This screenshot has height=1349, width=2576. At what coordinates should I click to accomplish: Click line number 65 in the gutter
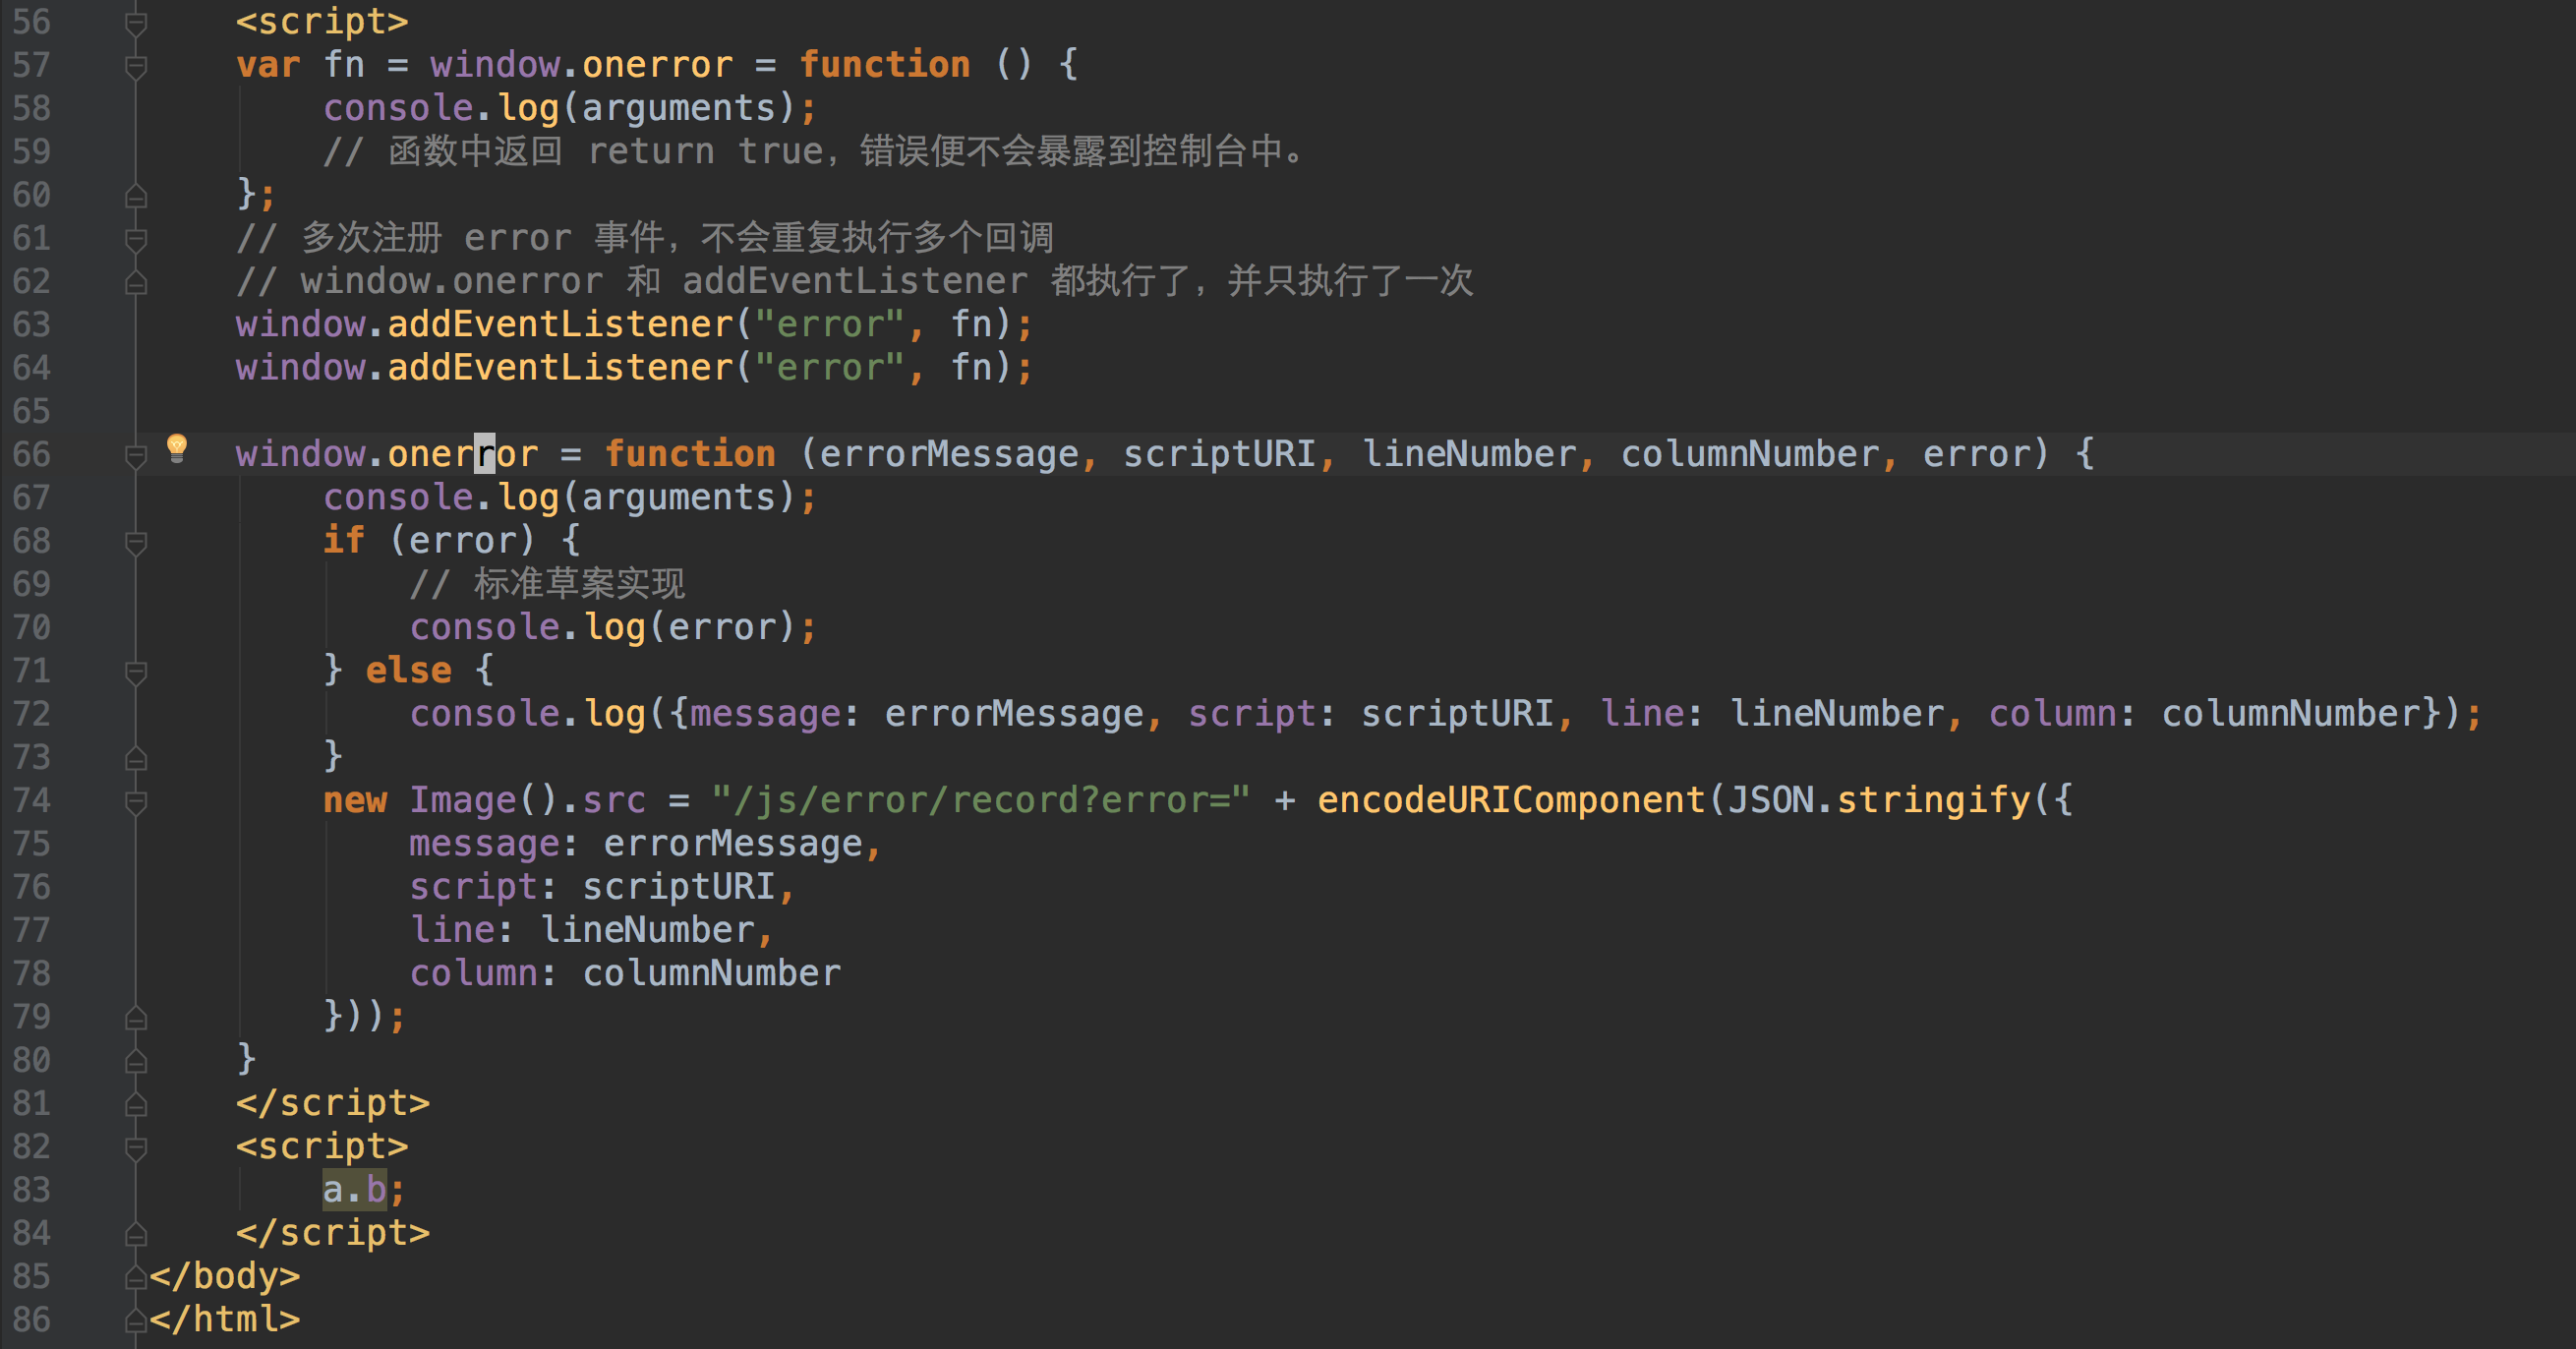pyautogui.click(x=32, y=411)
